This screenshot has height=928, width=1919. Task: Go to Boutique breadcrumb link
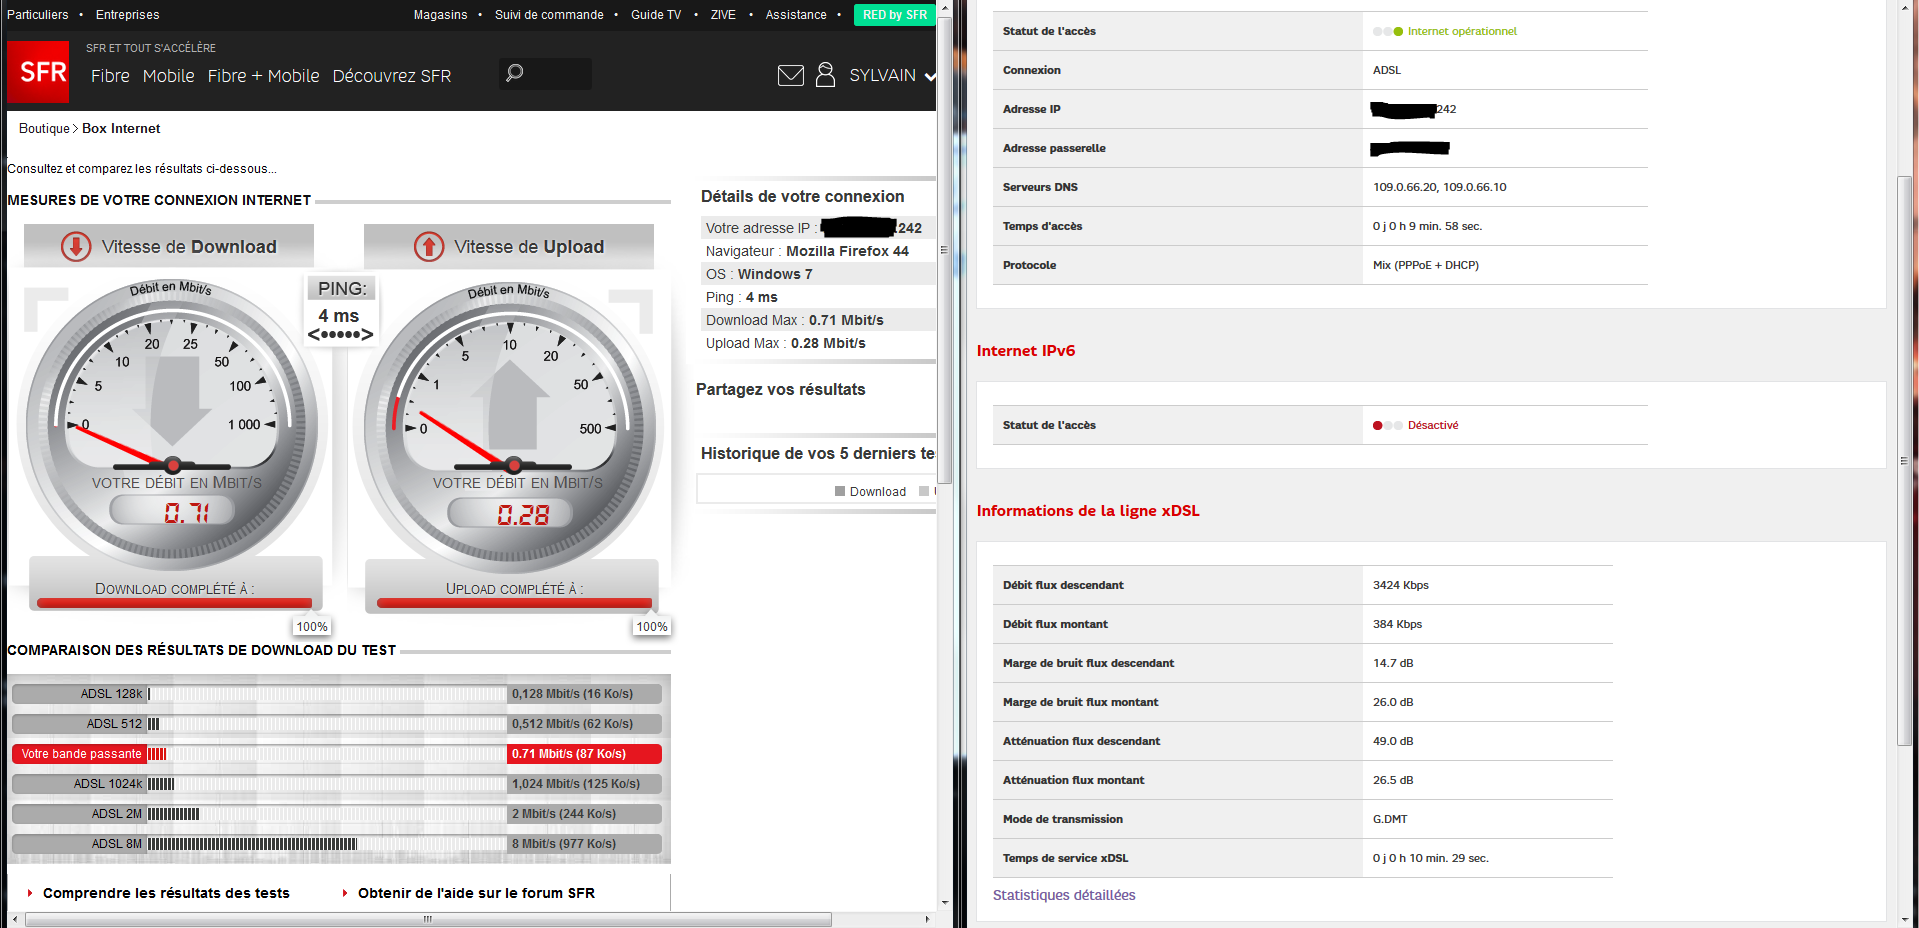[44, 129]
